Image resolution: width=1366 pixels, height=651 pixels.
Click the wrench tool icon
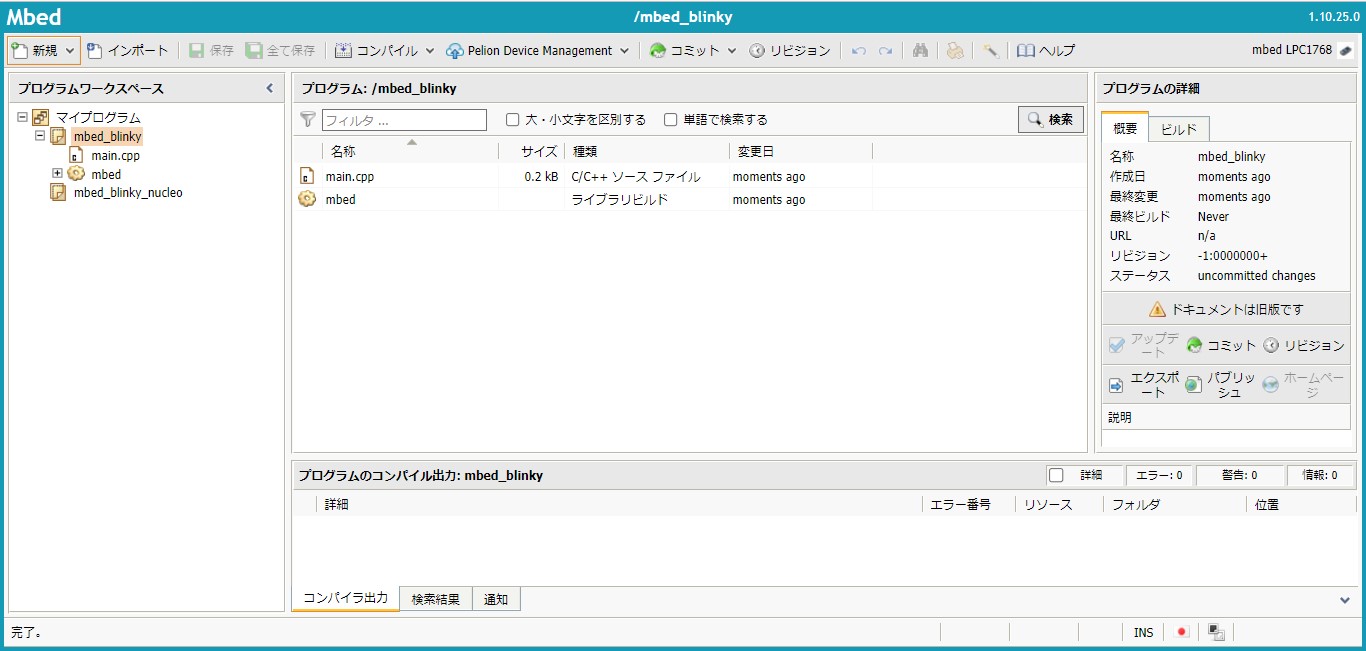click(x=990, y=50)
